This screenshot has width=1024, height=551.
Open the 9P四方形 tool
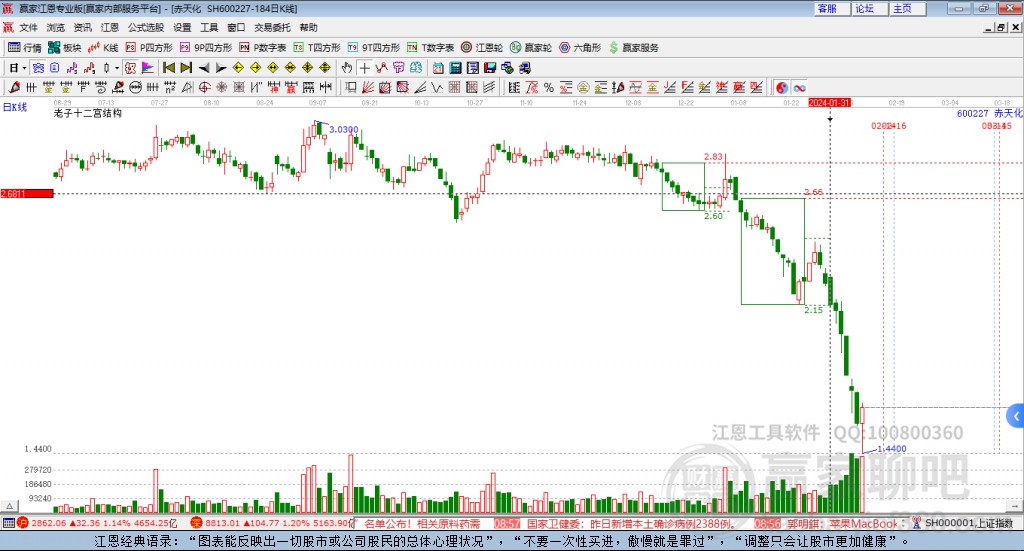tap(205, 48)
